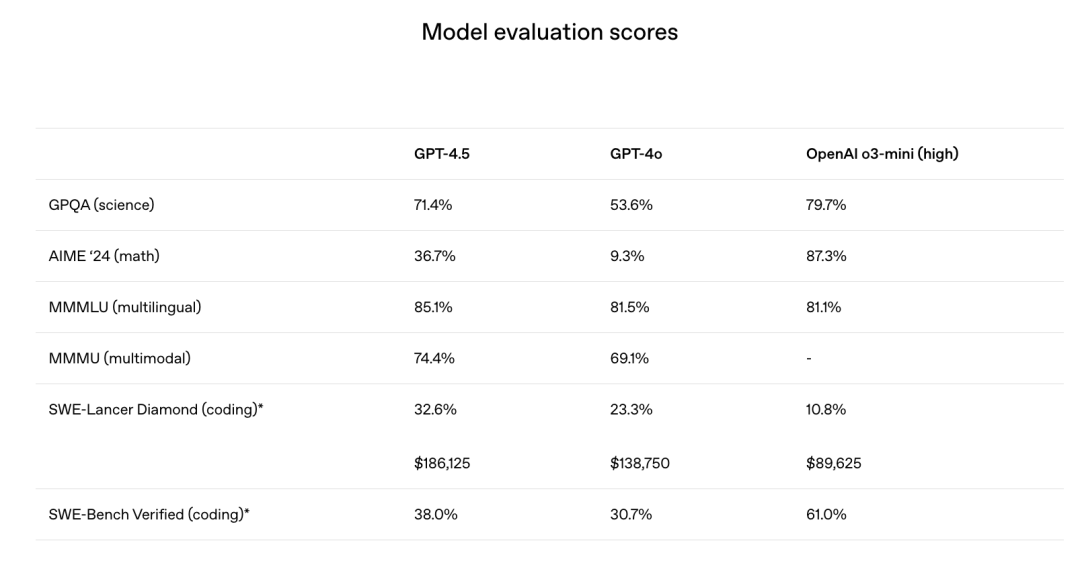Click the dash in the MMMU o3-mini cell

[808, 358]
